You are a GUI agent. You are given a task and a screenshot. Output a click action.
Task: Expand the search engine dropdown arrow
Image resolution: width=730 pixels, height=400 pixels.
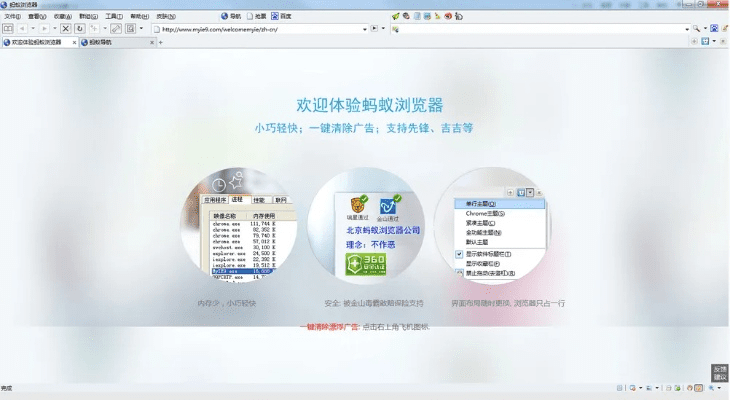705,29
